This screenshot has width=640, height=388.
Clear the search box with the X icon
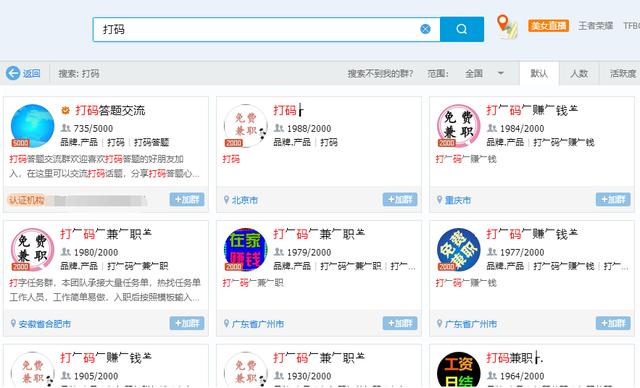[x=425, y=29]
